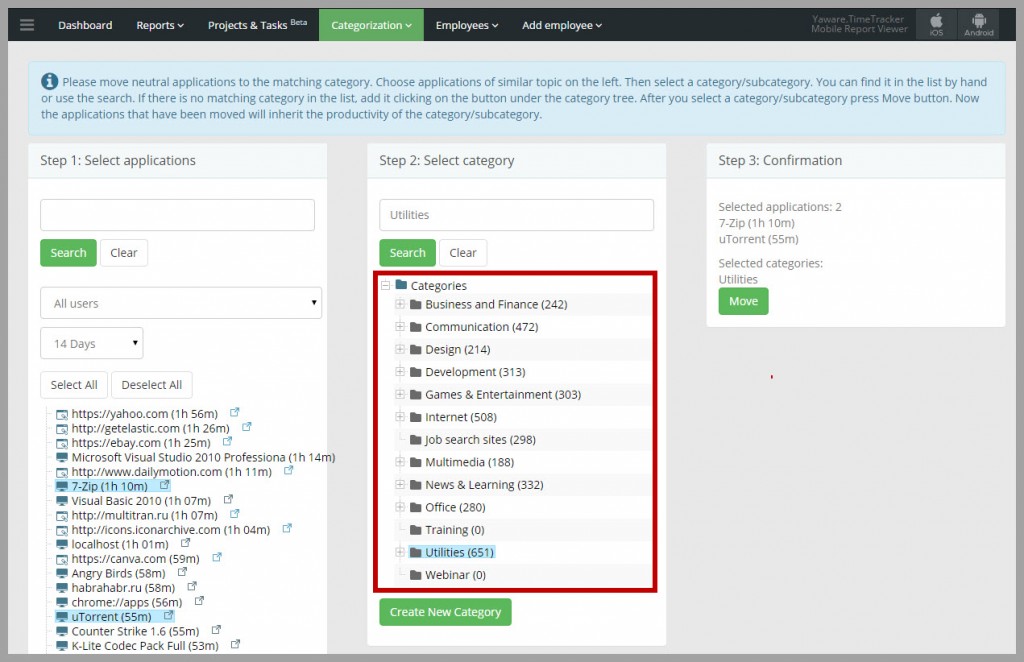Click the Deselect All button
The height and width of the screenshot is (662, 1024).
(152, 385)
